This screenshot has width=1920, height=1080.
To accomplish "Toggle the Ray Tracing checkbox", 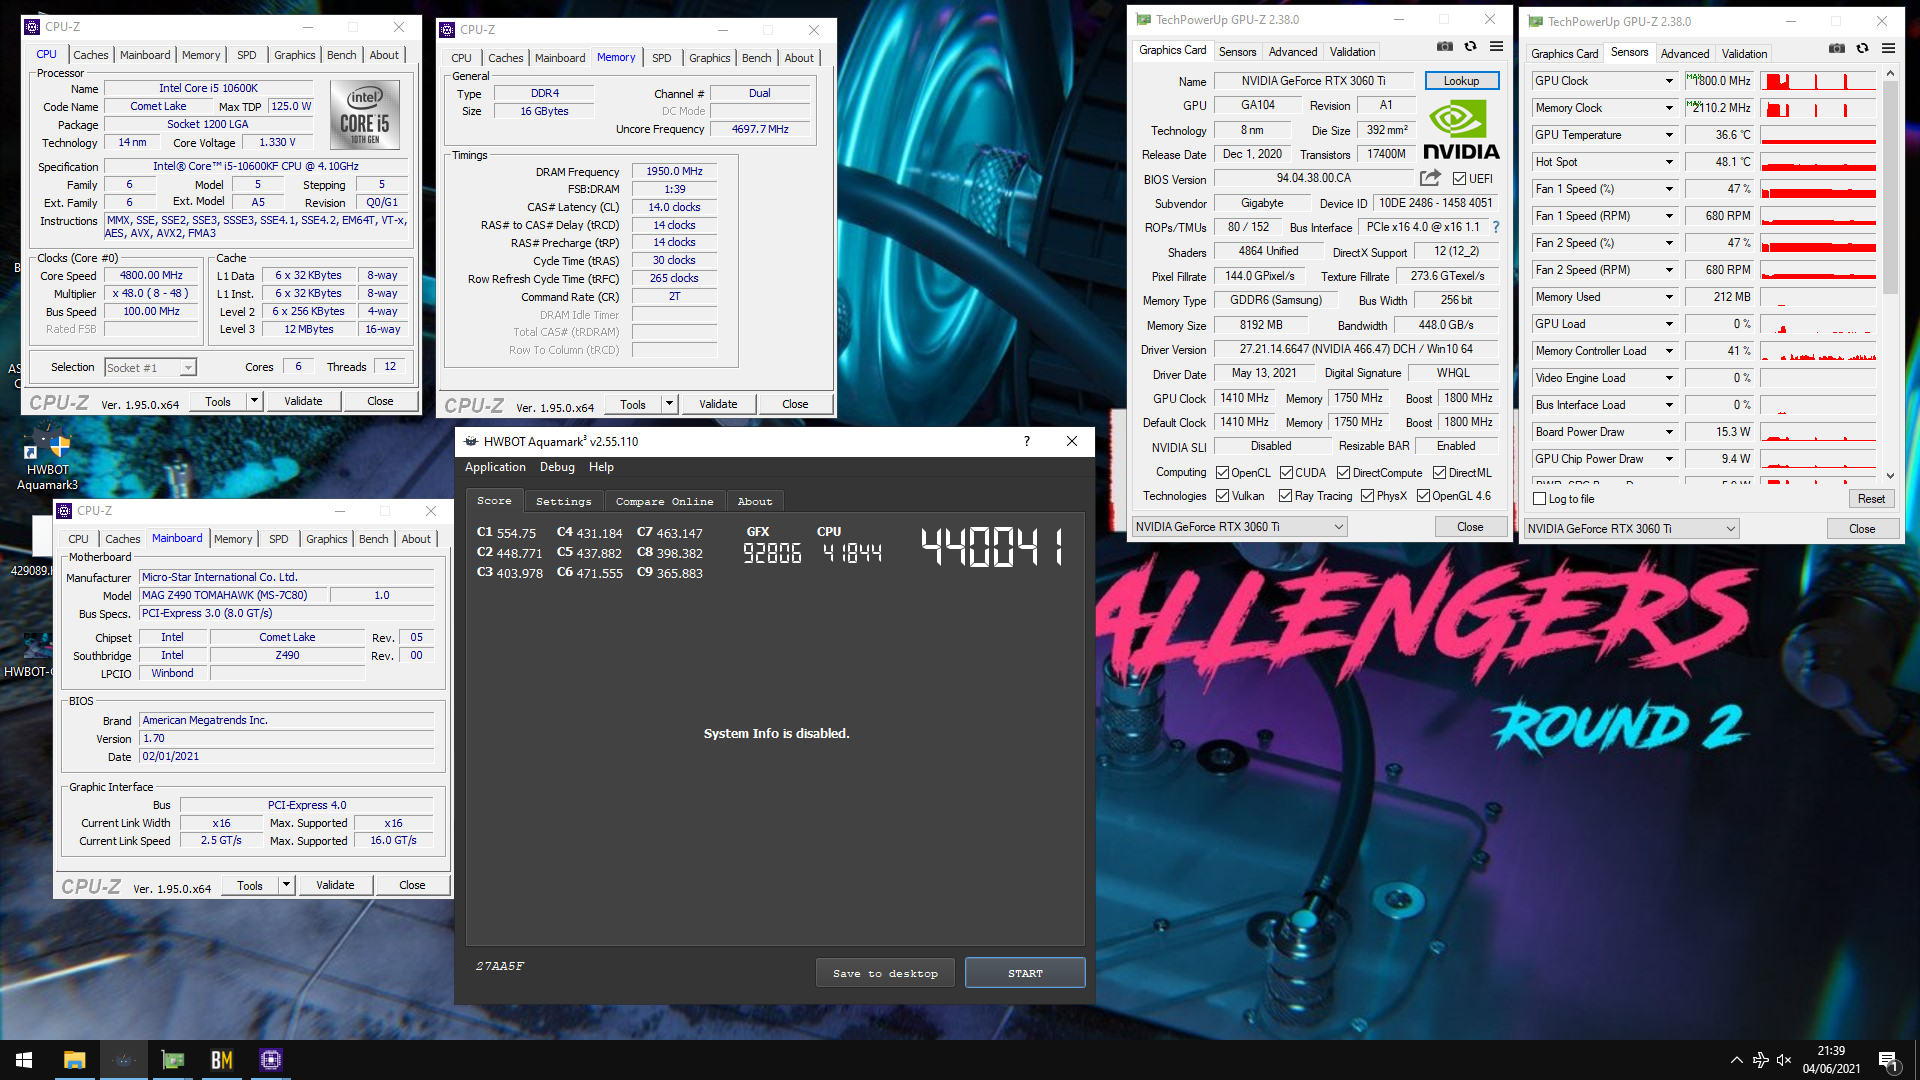I will (x=1285, y=496).
